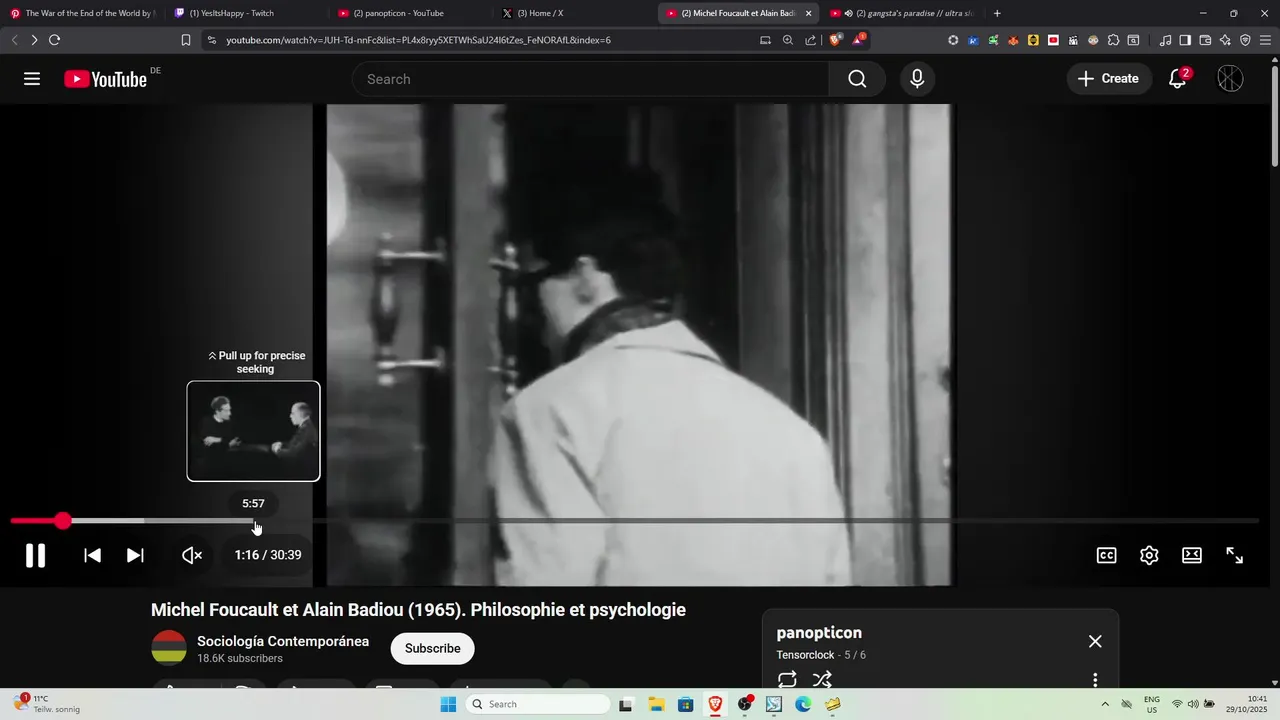Viewport: 1280px width, 720px height.
Task: Click the youtube.com address bar URL
Action: click(418, 40)
